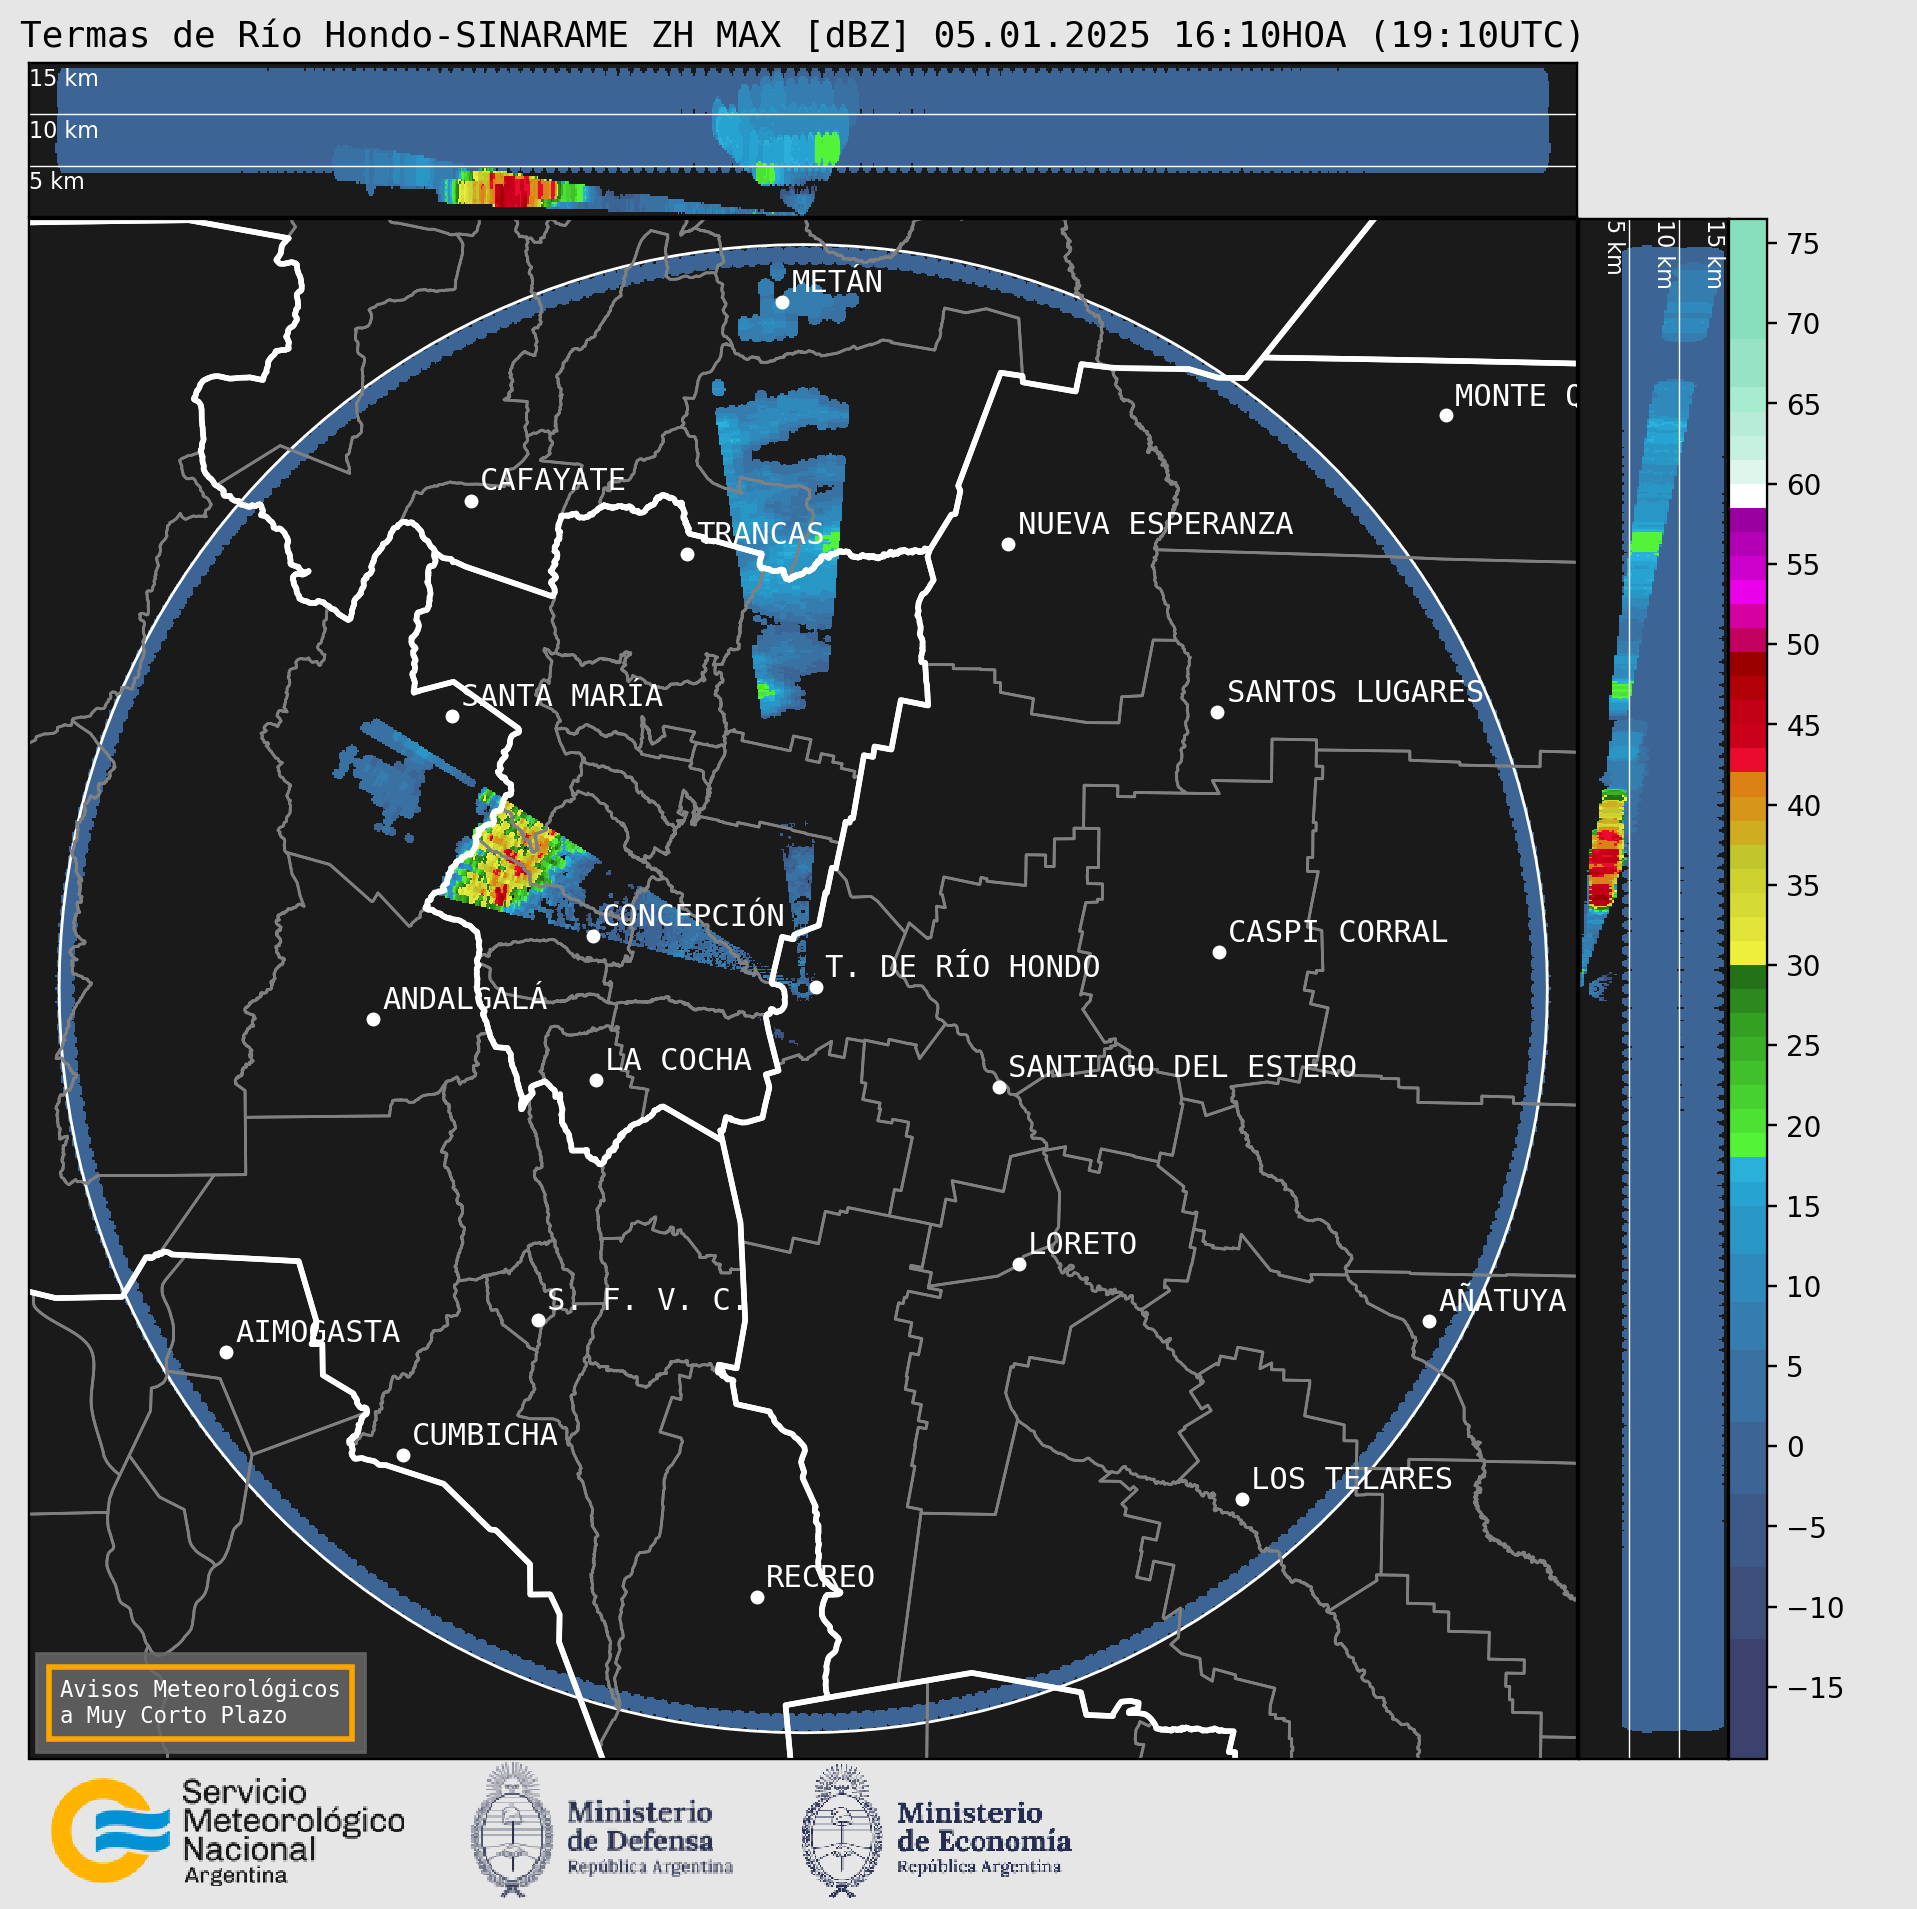Click the LORETO marker dot
Screen dimensions: 1917x1909
pos(1019,1264)
